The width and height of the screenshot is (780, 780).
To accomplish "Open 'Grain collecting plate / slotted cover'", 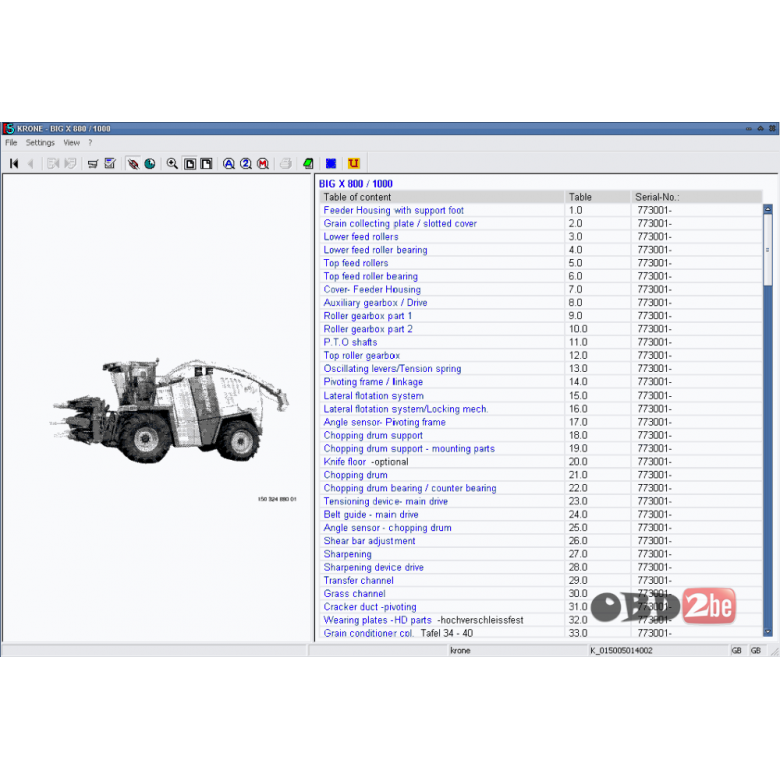I will [x=400, y=223].
